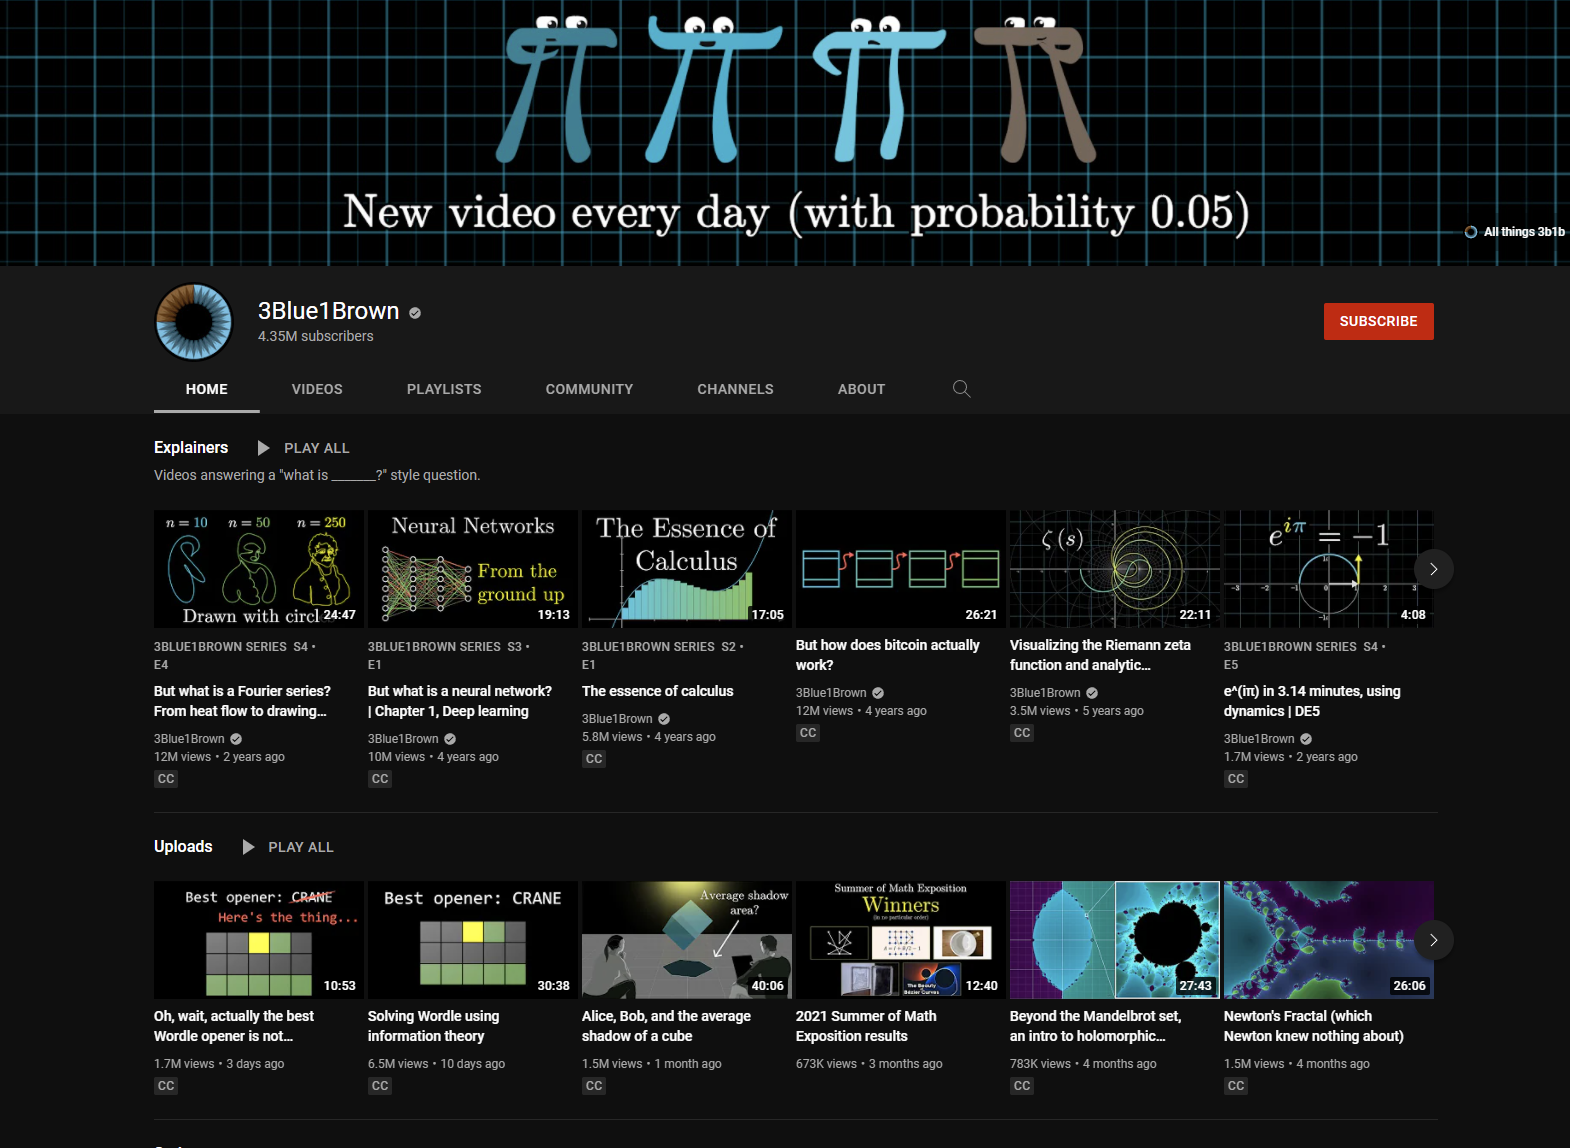The width and height of the screenshot is (1570, 1148).
Task: Open the average shadow of cube thumbnail
Action: point(687,940)
